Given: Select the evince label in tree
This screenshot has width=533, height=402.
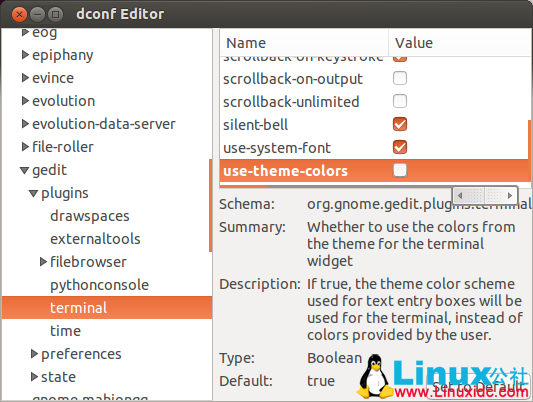Looking at the screenshot, I should pos(53,78).
